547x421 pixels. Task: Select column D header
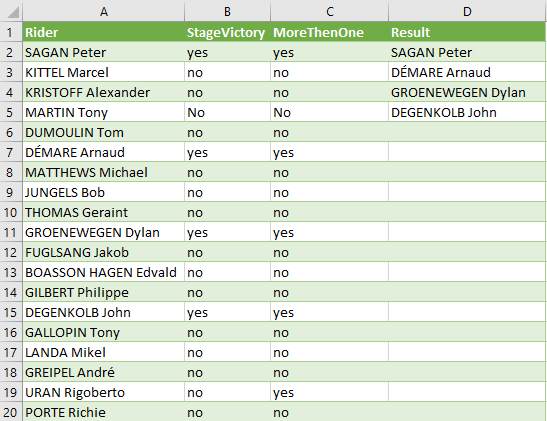(467, 12)
